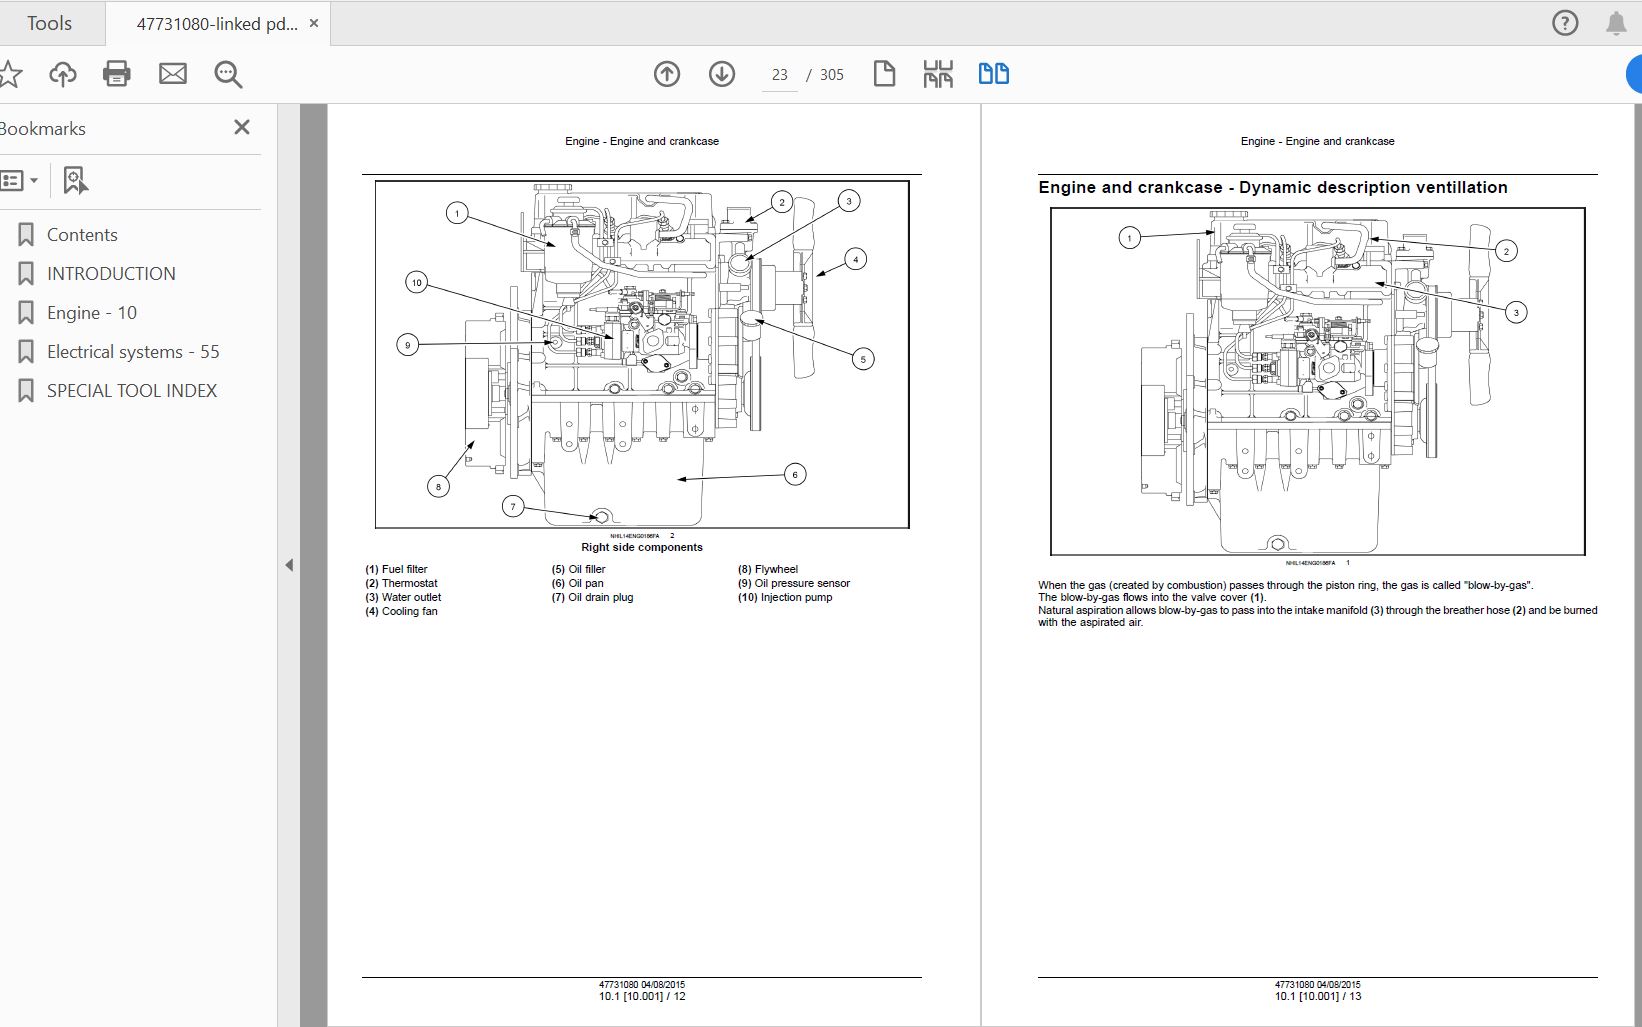Open the Electrical systems - 55 bookmark
This screenshot has height=1027, width=1642.
coord(132,352)
